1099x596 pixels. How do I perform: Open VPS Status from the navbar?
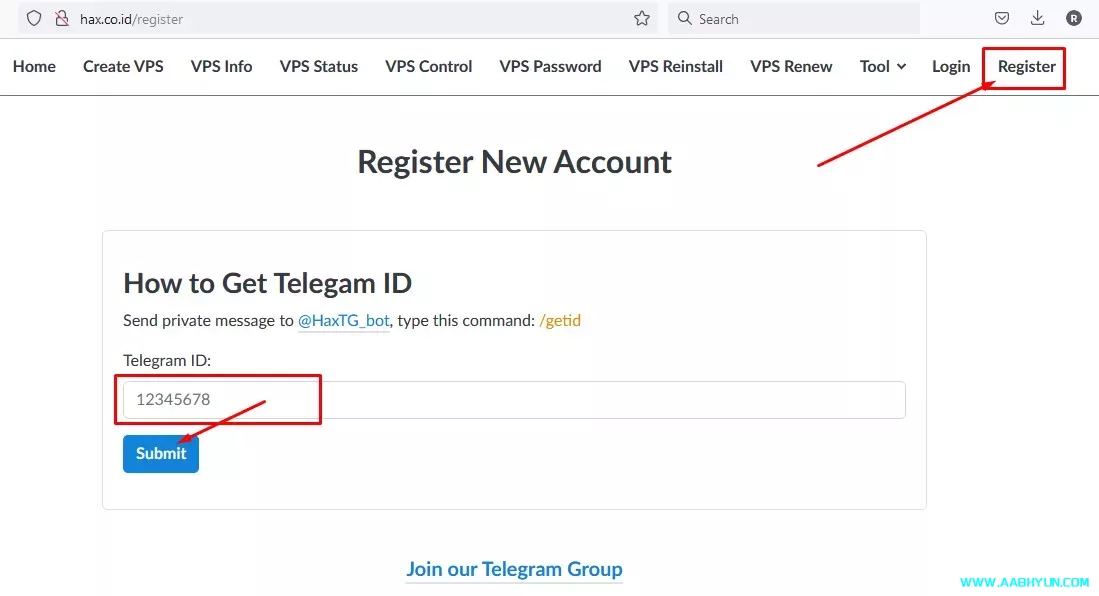click(x=318, y=66)
